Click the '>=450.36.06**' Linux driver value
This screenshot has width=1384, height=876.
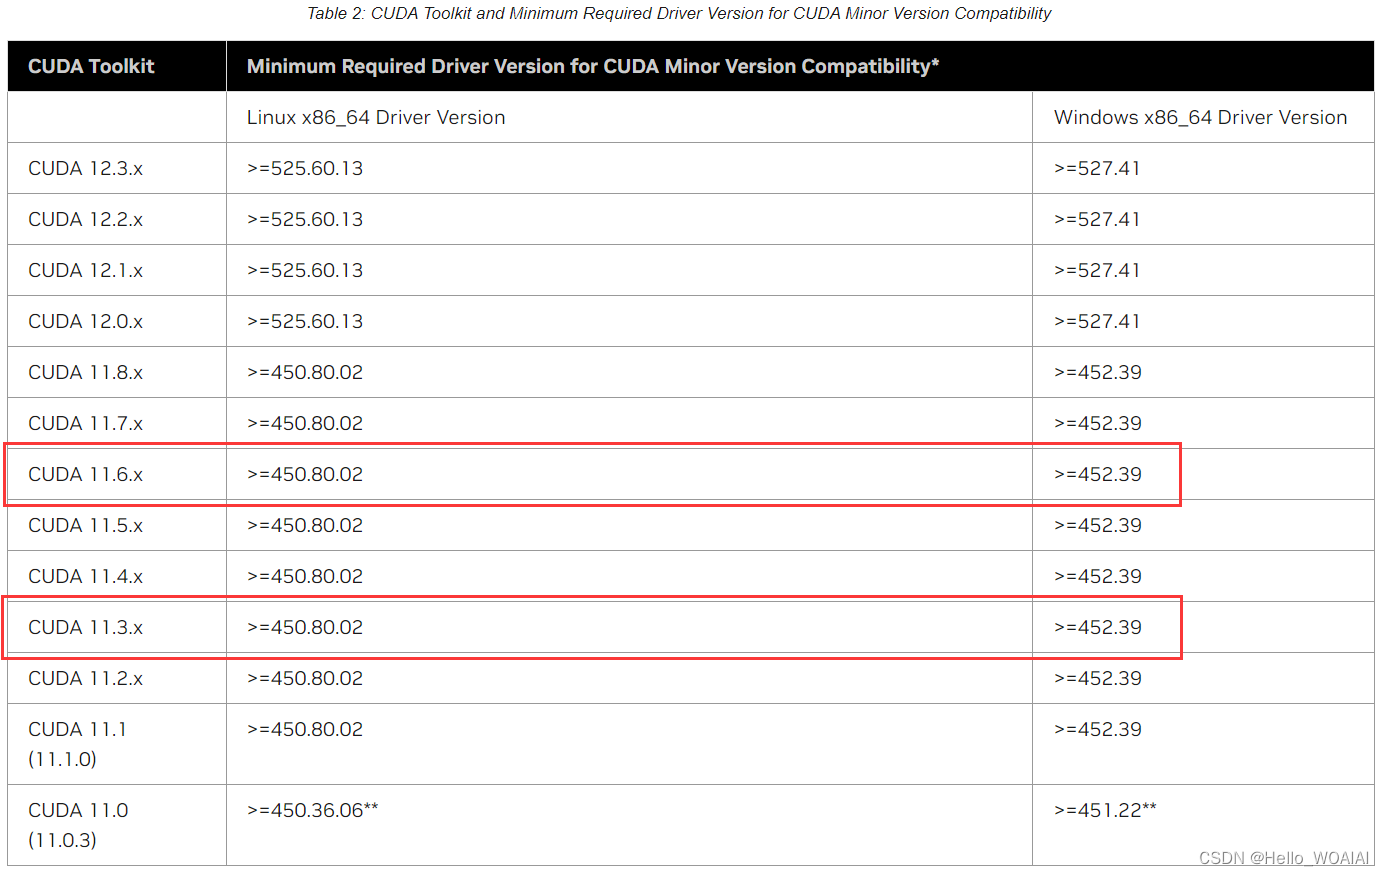point(313,811)
